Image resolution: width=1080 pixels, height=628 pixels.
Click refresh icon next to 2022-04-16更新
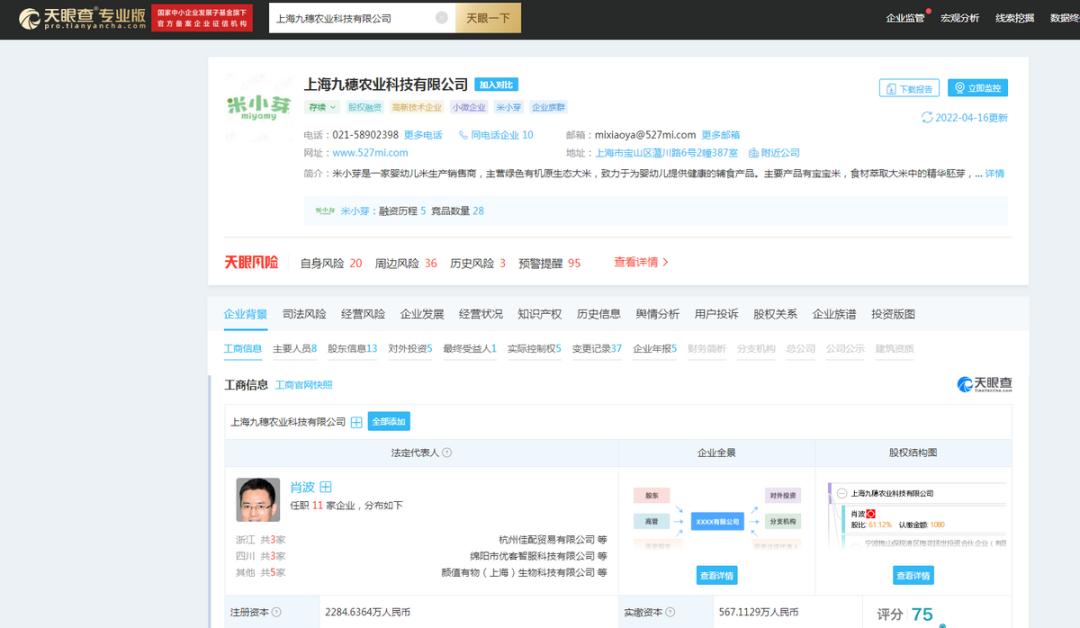tap(925, 117)
